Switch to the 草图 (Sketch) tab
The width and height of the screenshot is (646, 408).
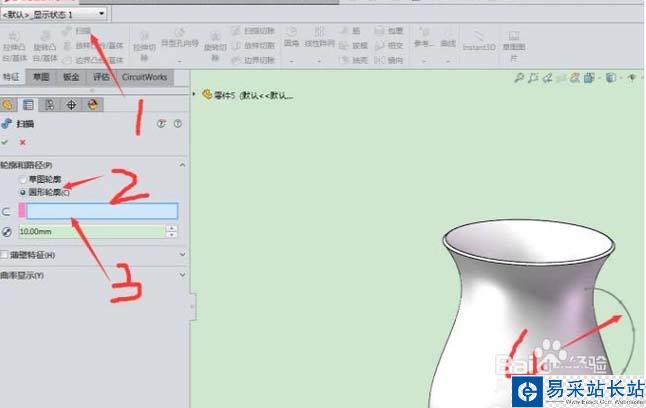41,77
